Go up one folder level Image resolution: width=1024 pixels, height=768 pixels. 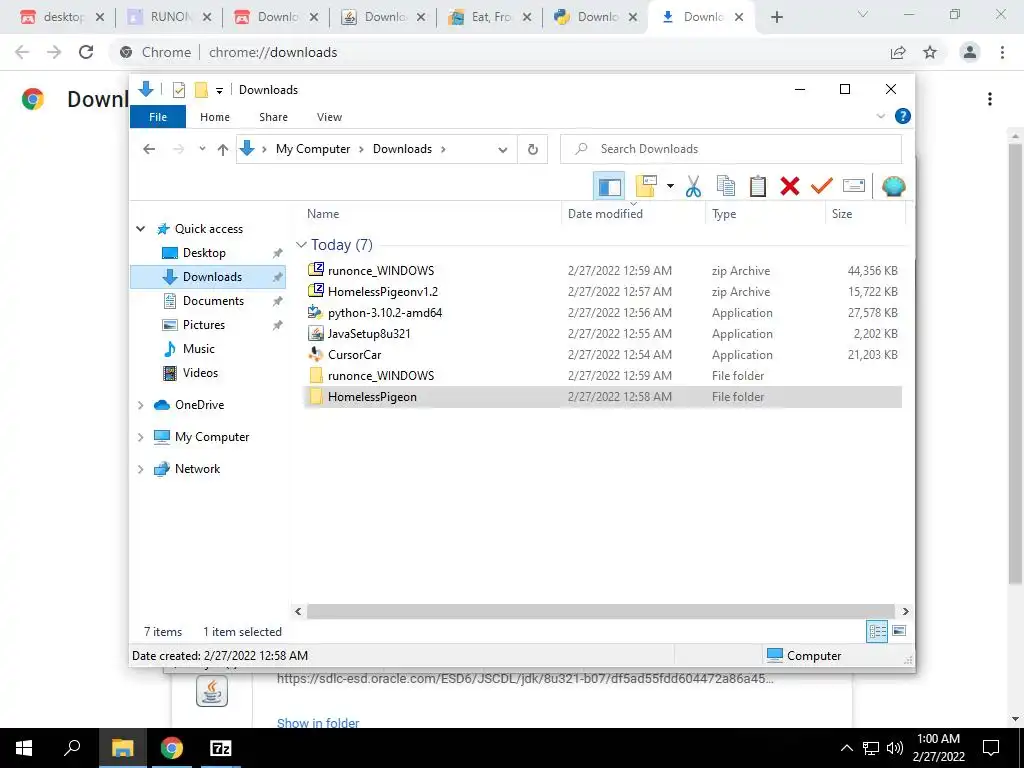223,150
